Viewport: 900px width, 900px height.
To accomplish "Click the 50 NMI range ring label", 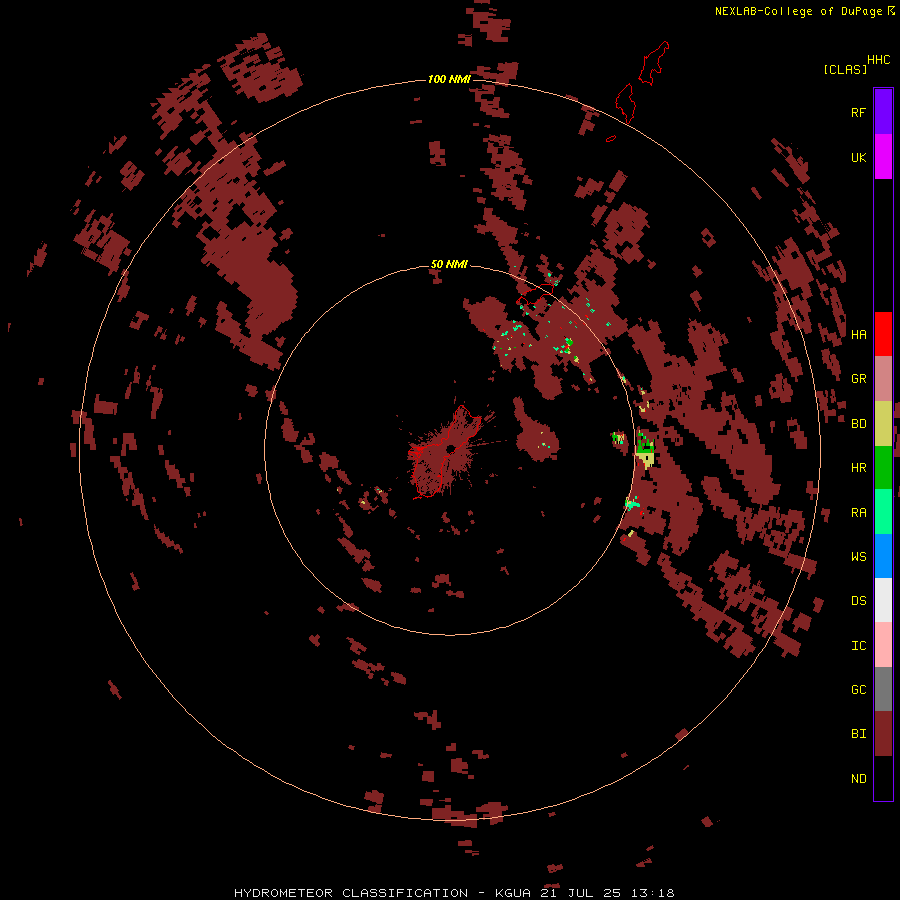I will tap(449, 264).
